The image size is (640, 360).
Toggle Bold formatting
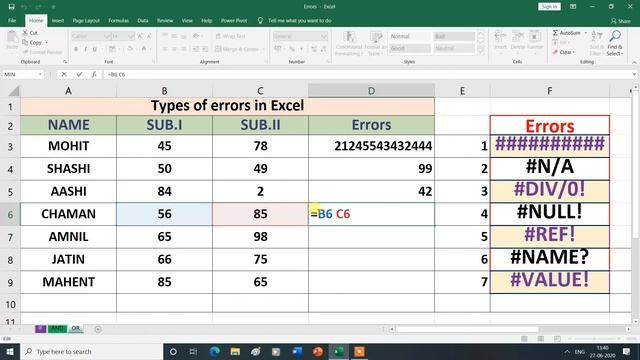click(76, 49)
